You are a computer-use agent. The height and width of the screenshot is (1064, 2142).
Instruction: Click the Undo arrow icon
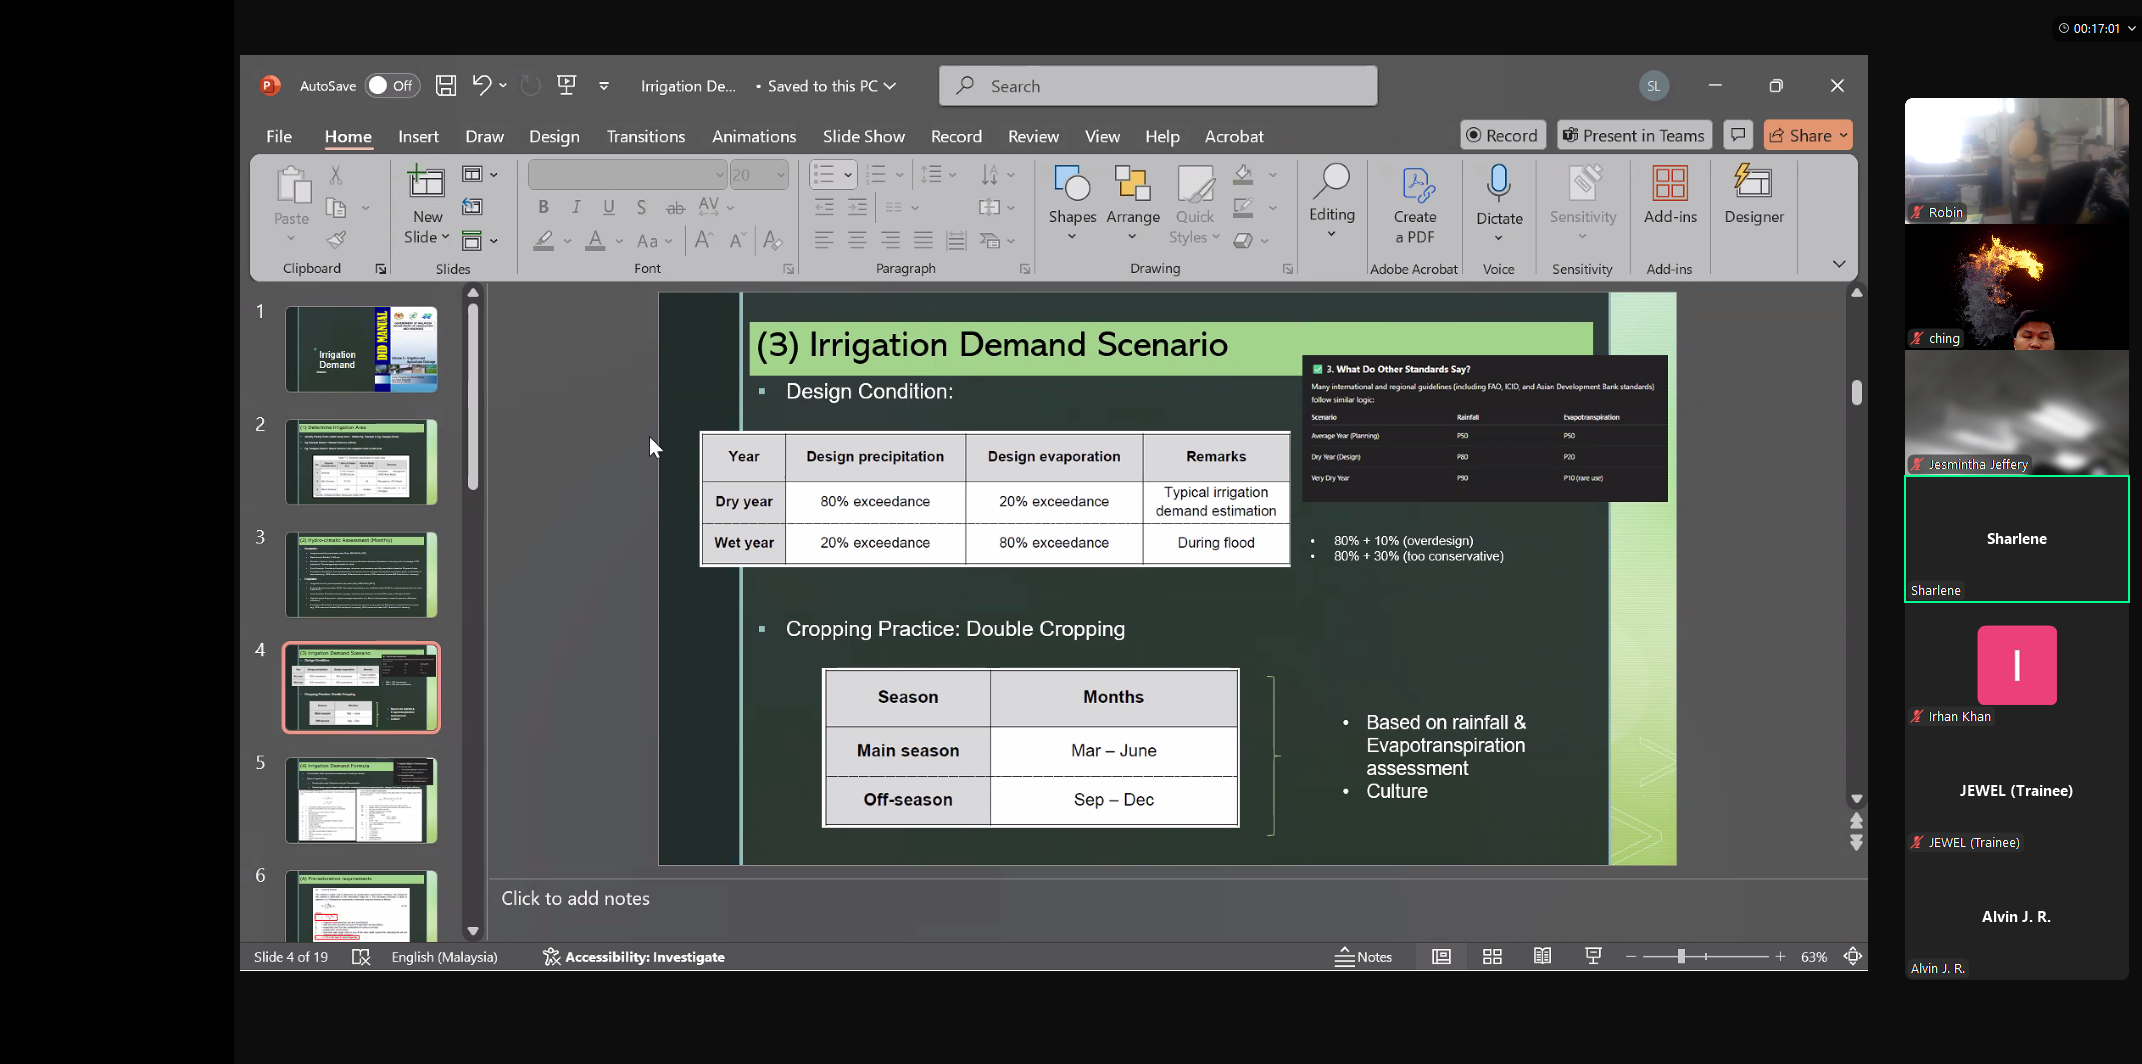coord(482,86)
